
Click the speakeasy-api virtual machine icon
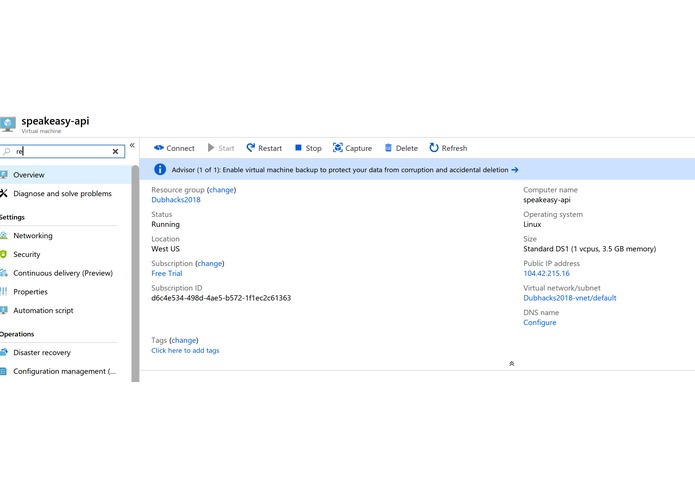coord(8,124)
